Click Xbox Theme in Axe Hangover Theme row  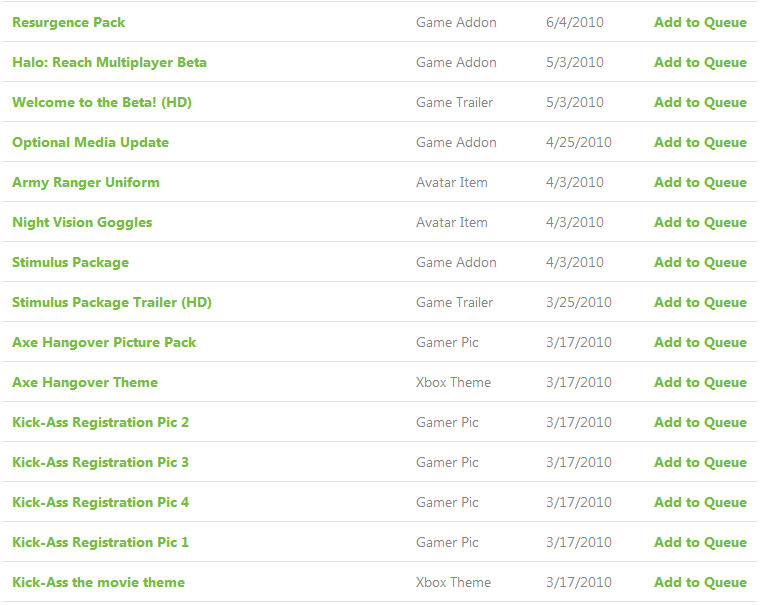pyautogui.click(x=453, y=382)
